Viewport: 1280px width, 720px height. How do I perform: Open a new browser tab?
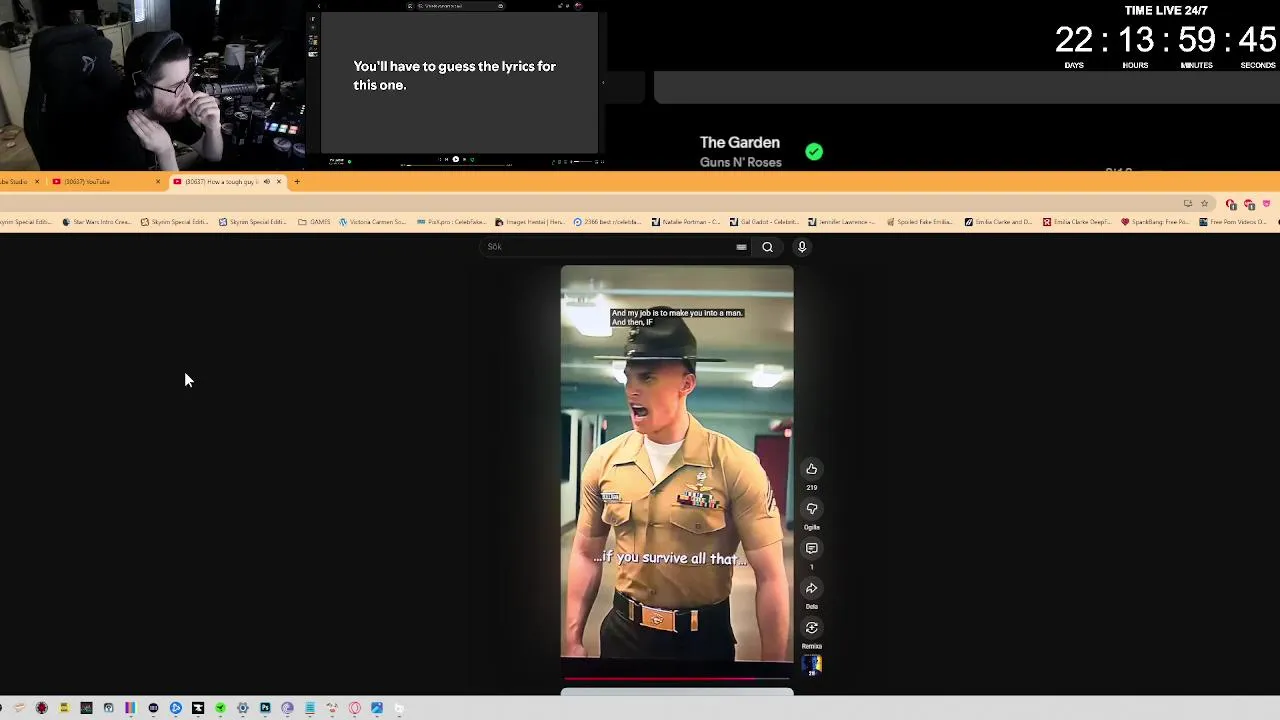tap(297, 181)
